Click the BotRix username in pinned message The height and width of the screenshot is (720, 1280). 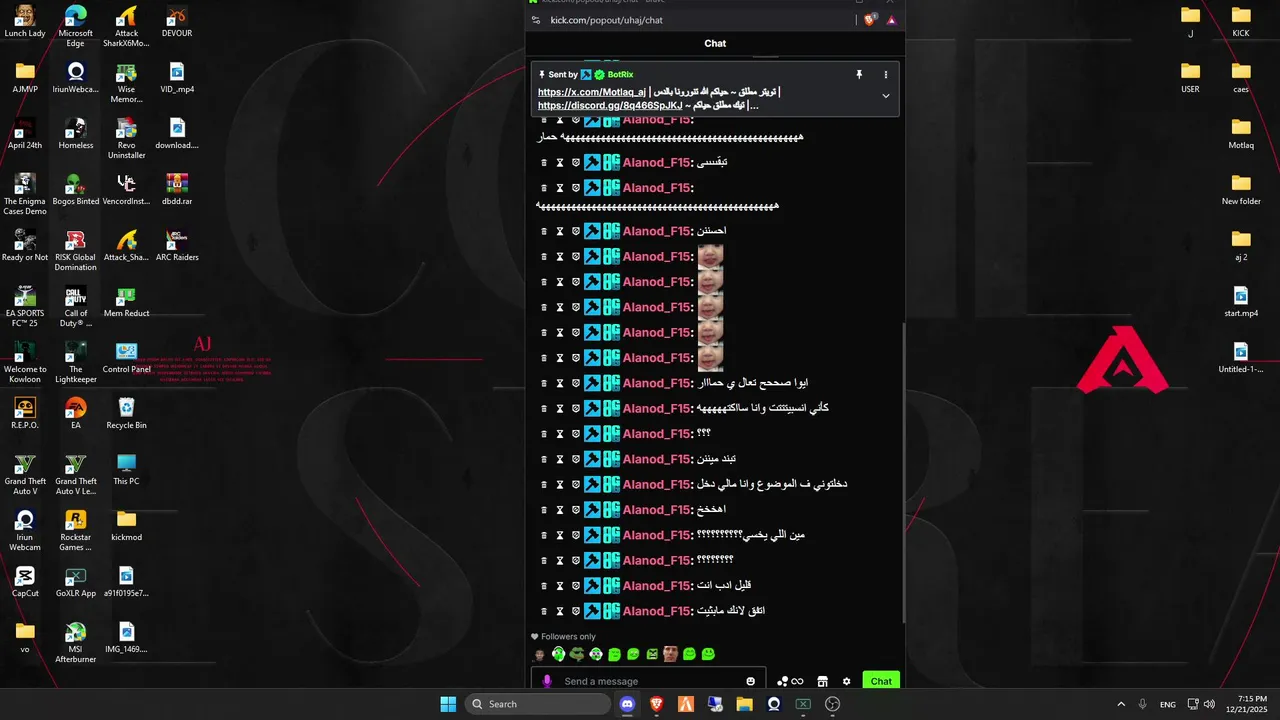[620, 75]
